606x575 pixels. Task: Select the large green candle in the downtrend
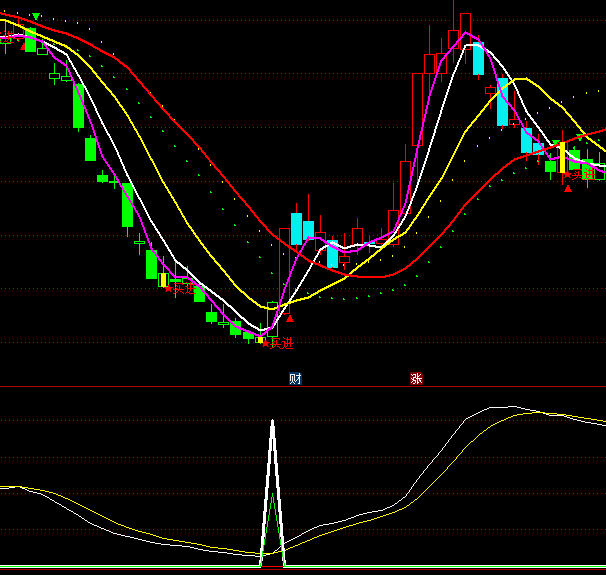click(127, 205)
